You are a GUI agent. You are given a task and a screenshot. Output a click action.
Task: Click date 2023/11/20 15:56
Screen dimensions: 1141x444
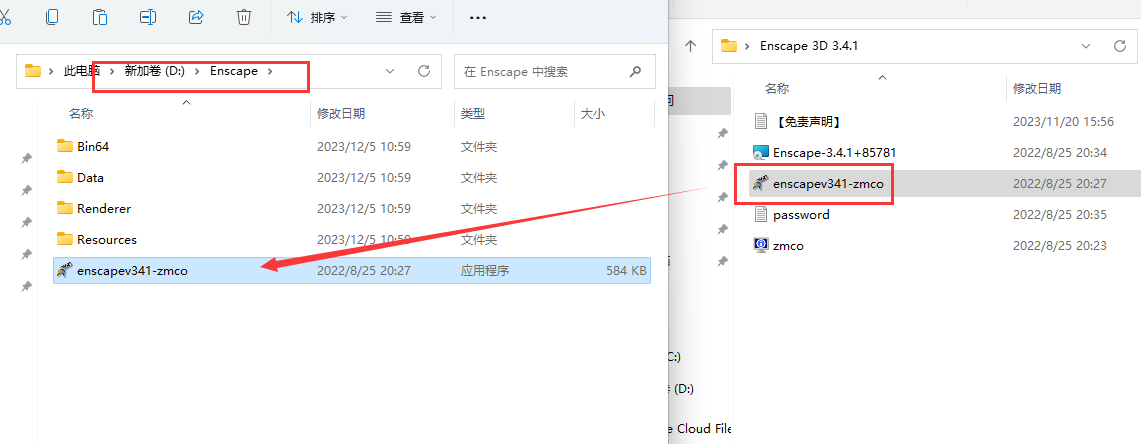(x=1063, y=122)
